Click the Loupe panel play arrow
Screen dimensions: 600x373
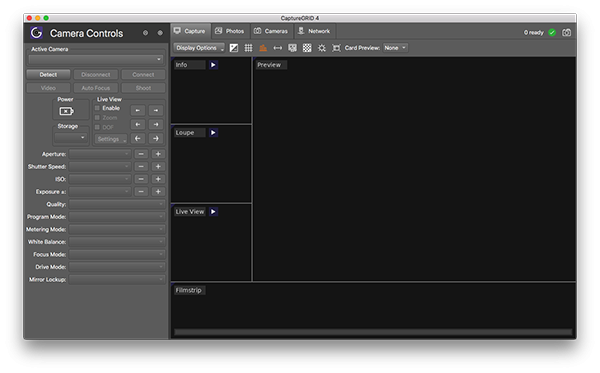coord(213,133)
